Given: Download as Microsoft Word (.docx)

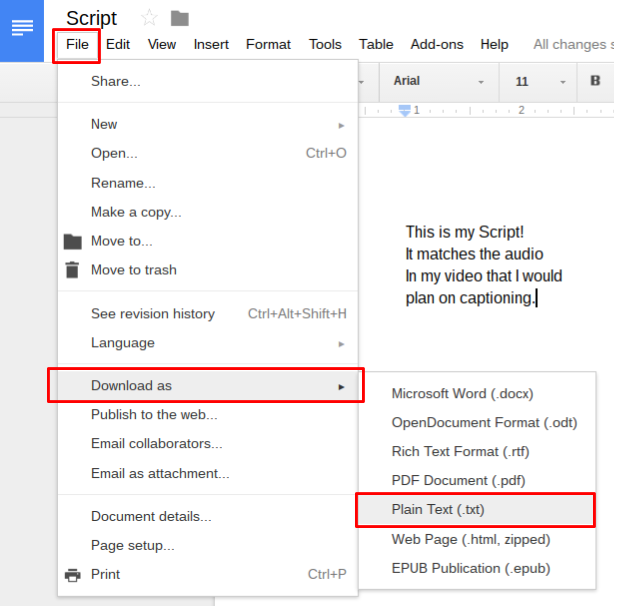Looking at the screenshot, I should point(476,393).
